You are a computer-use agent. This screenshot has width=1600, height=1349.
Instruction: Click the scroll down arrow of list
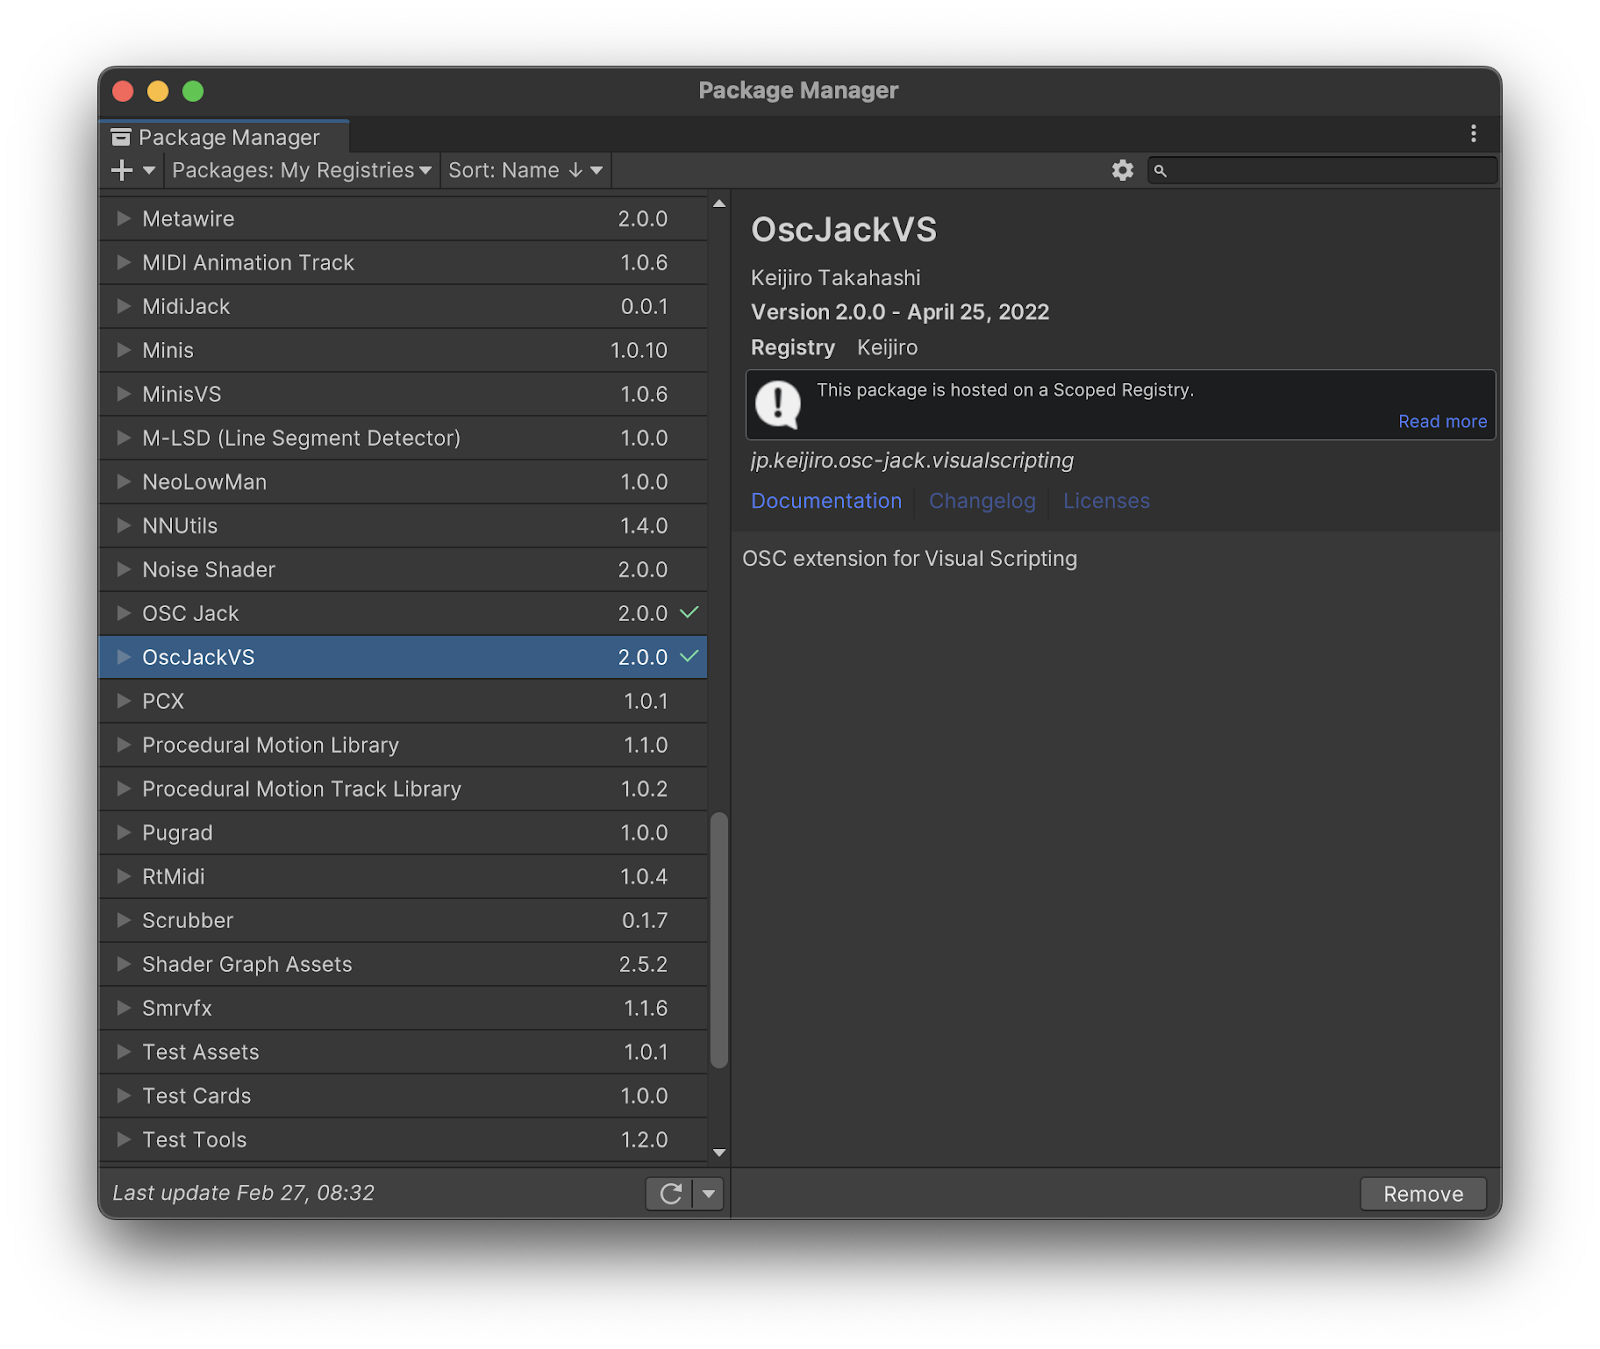pyautogui.click(x=719, y=1153)
